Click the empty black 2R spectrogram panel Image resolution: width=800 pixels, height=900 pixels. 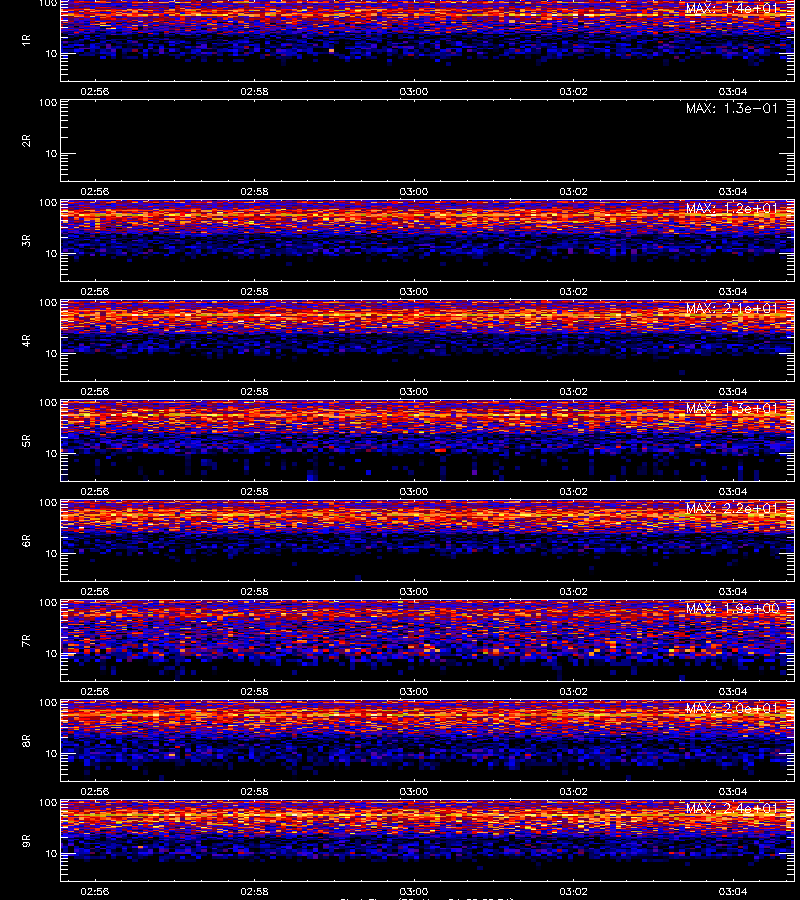[427, 141]
